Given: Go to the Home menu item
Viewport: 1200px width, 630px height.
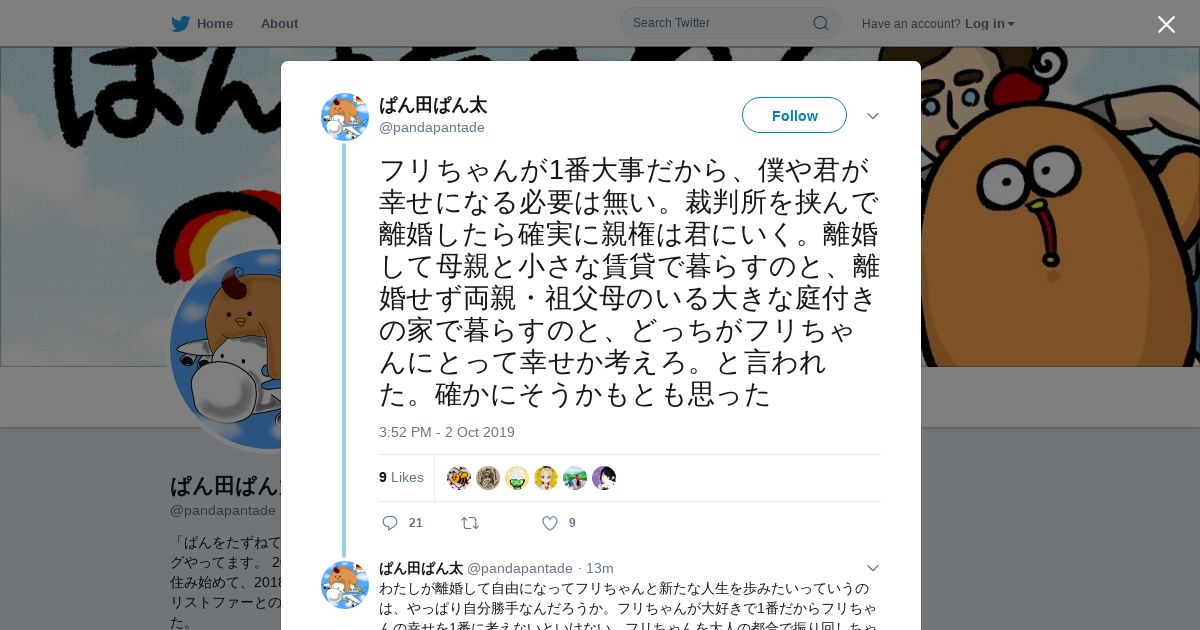Looking at the screenshot, I should (x=215, y=23).
